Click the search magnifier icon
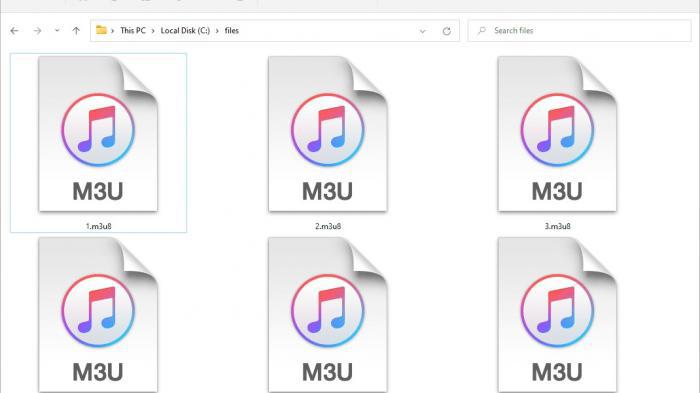 [481, 31]
